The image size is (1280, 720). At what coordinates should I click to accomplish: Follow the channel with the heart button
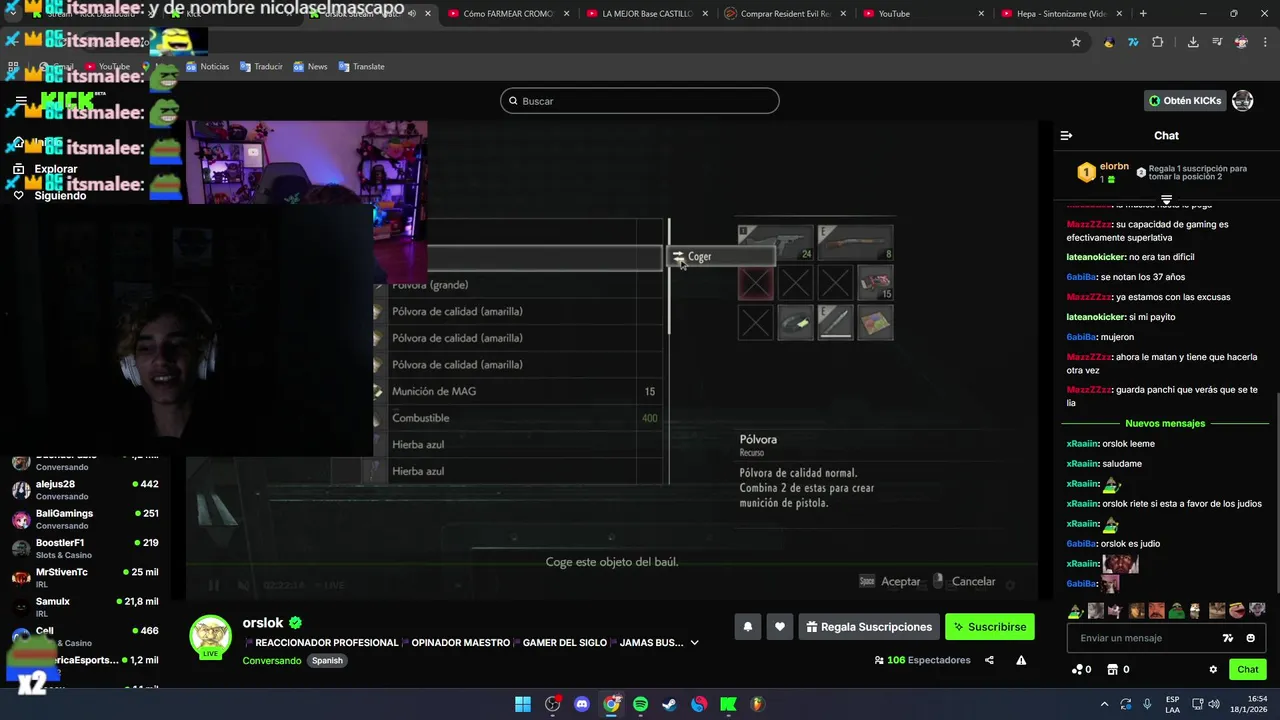780,627
